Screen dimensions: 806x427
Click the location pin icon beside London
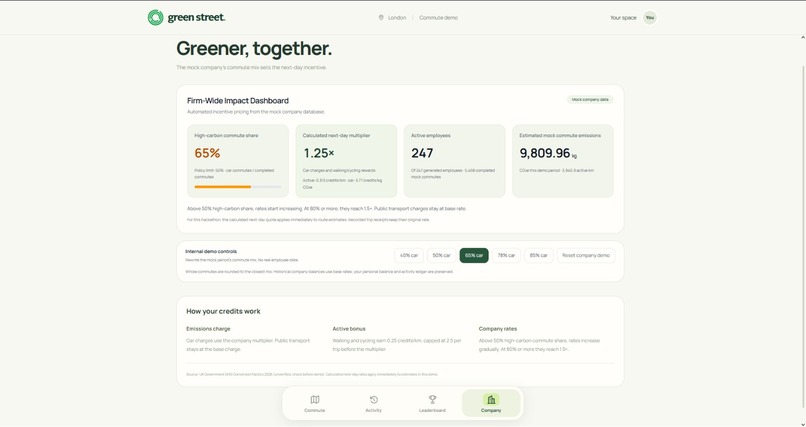[381, 17]
